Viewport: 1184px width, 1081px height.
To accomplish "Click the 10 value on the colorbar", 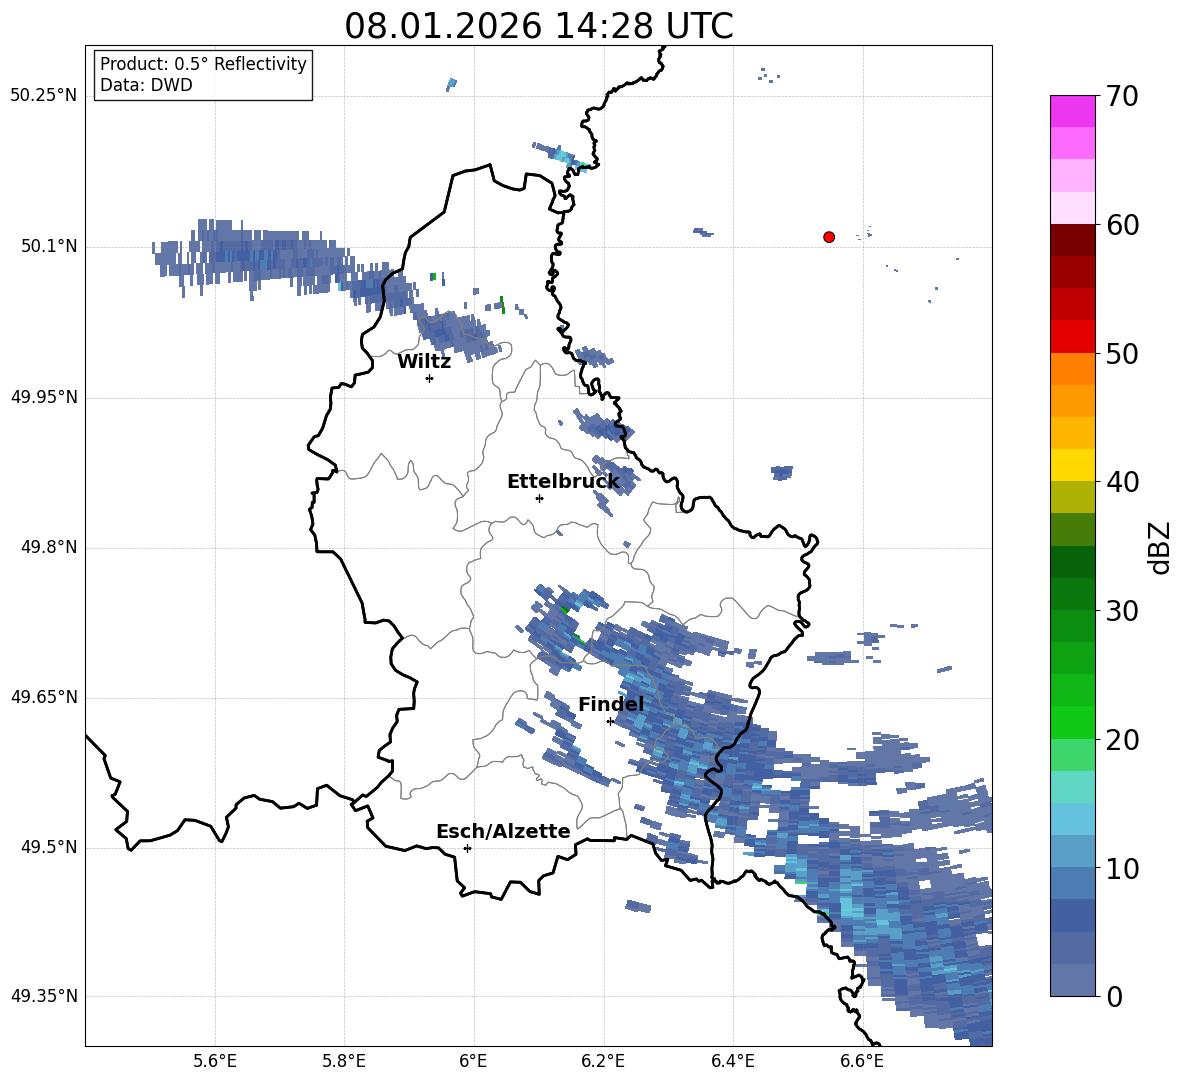I will coord(1122,868).
